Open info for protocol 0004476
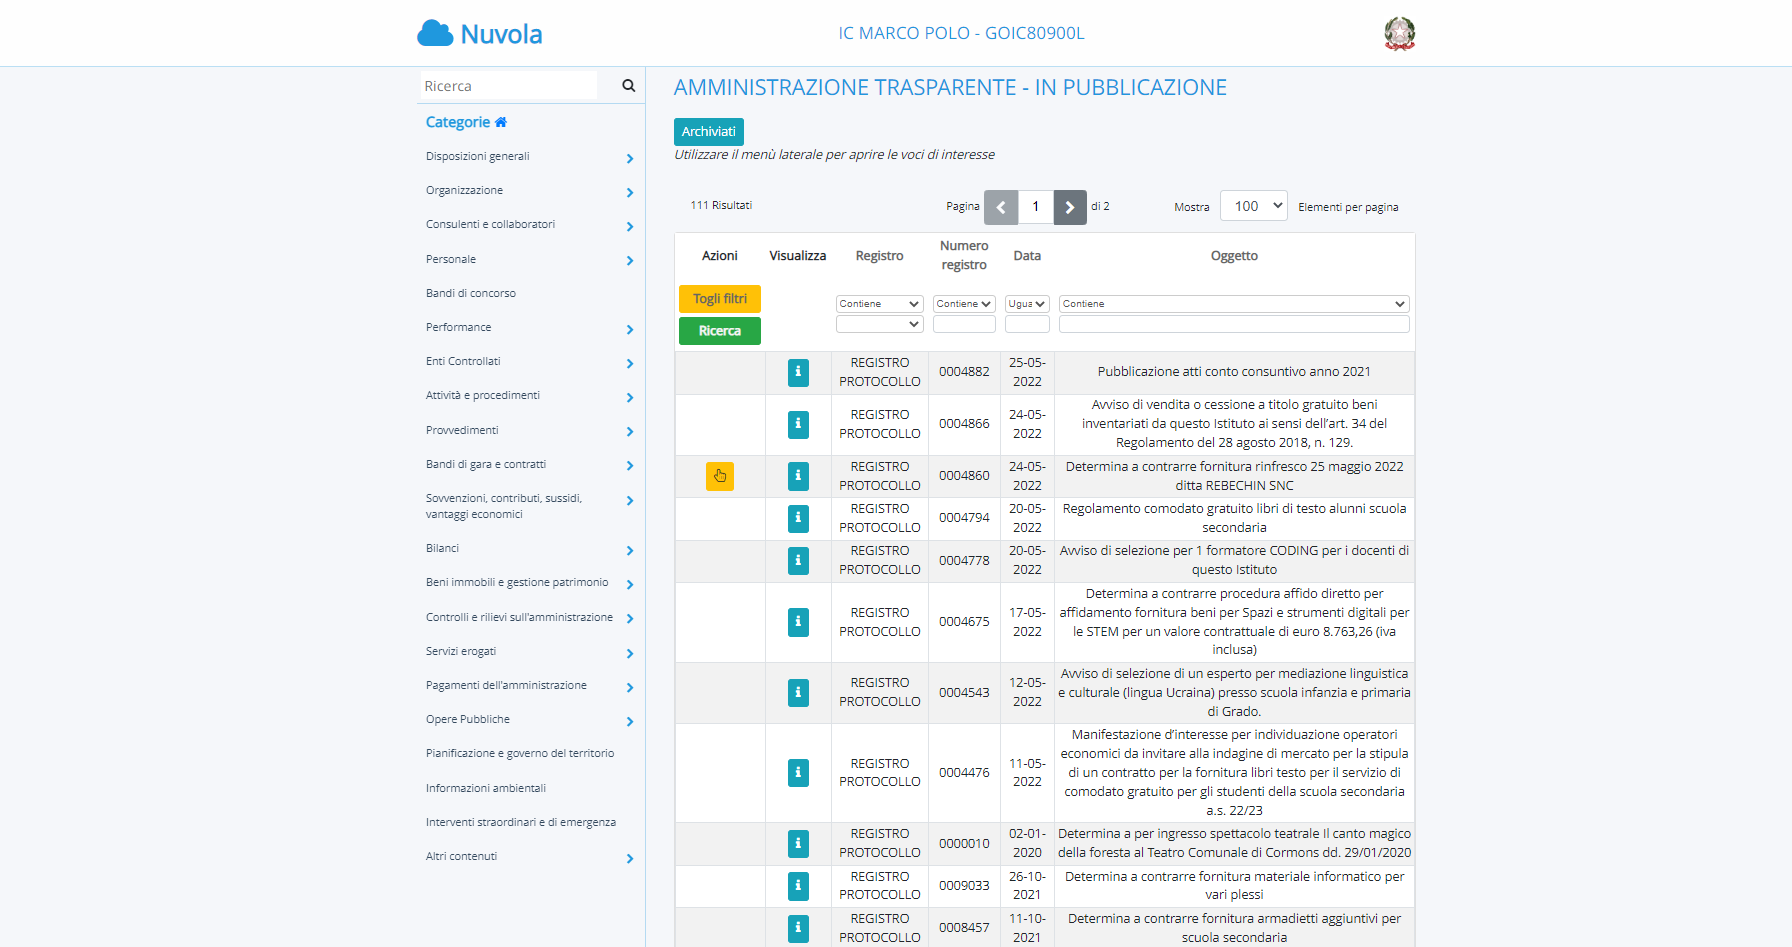This screenshot has height=947, width=1792. [x=797, y=773]
